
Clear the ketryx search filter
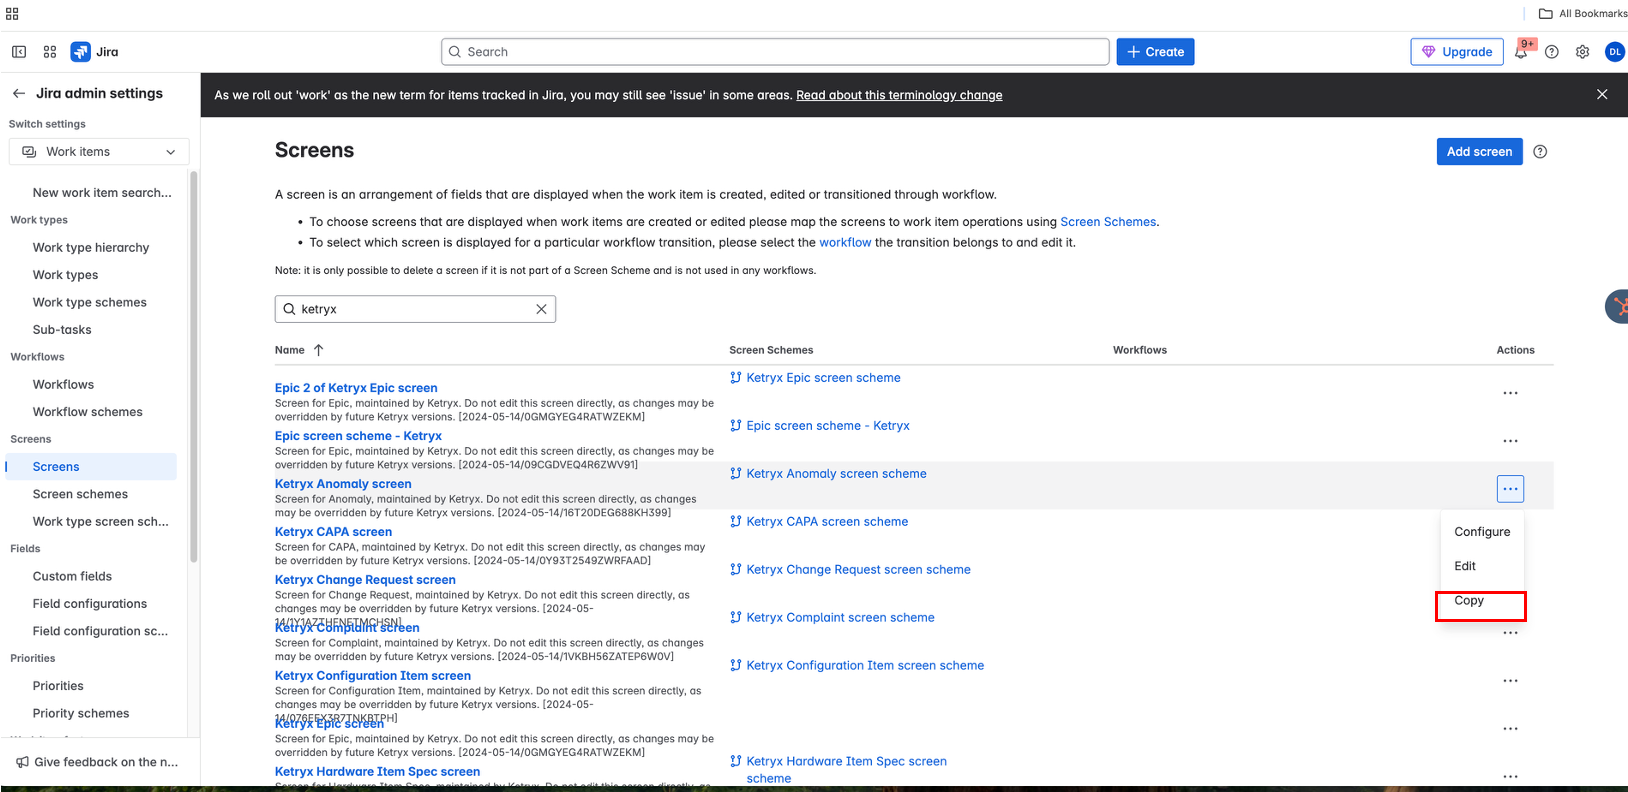[541, 309]
